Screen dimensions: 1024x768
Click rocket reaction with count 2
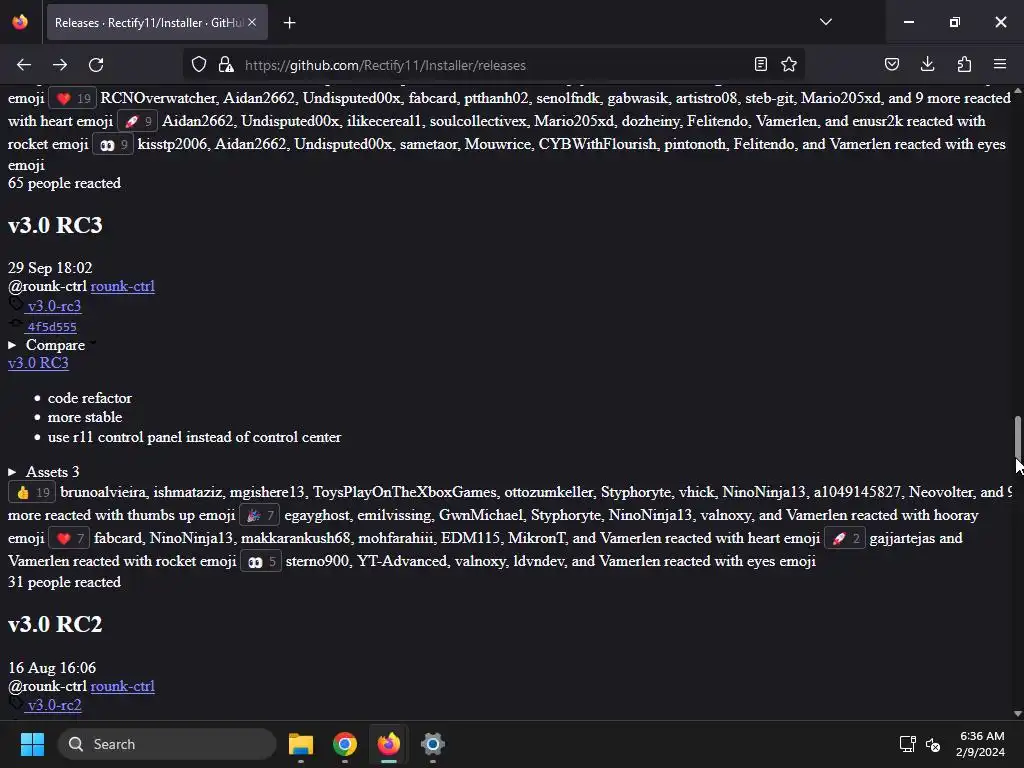(x=845, y=539)
